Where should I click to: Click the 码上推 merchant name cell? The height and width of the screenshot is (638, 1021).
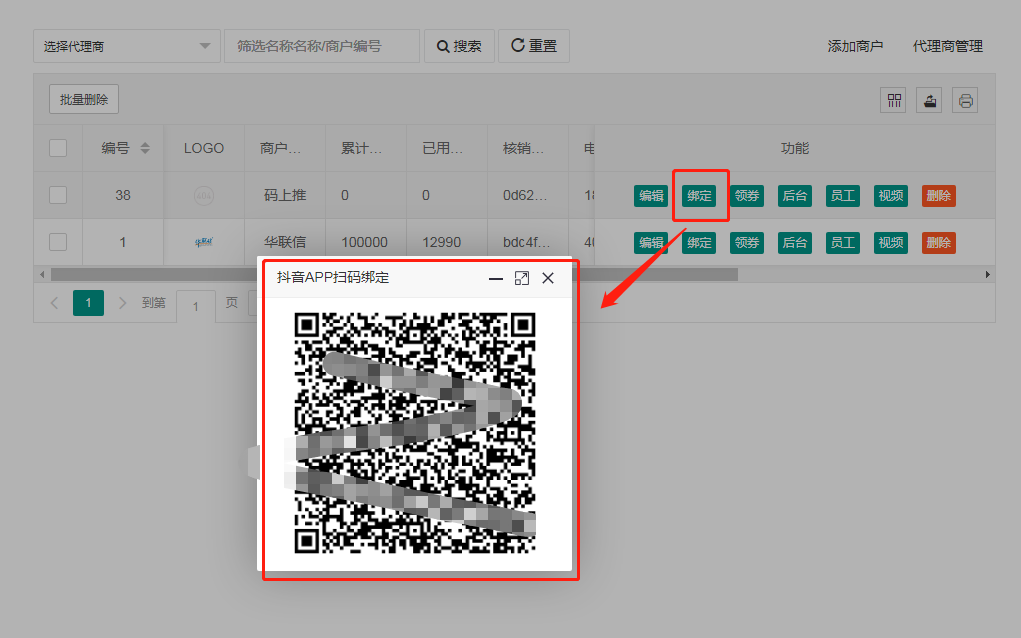[x=285, y=195]
